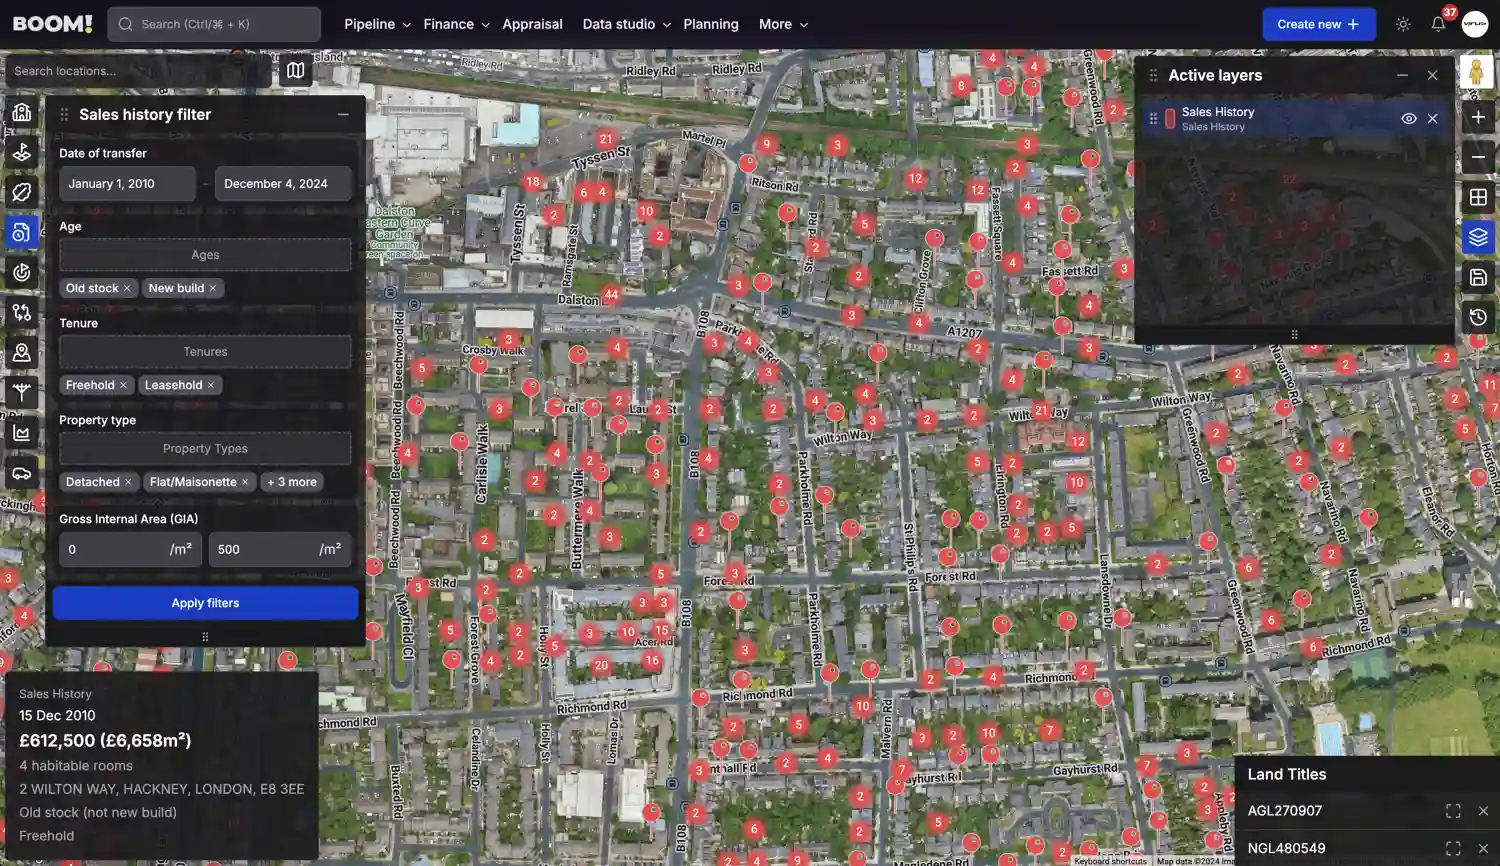This screenshot has height=866, width=1500.
Task: Toggle Sales History layer visibility eye
Action: pyautogui.click(x=1409, y=118)
